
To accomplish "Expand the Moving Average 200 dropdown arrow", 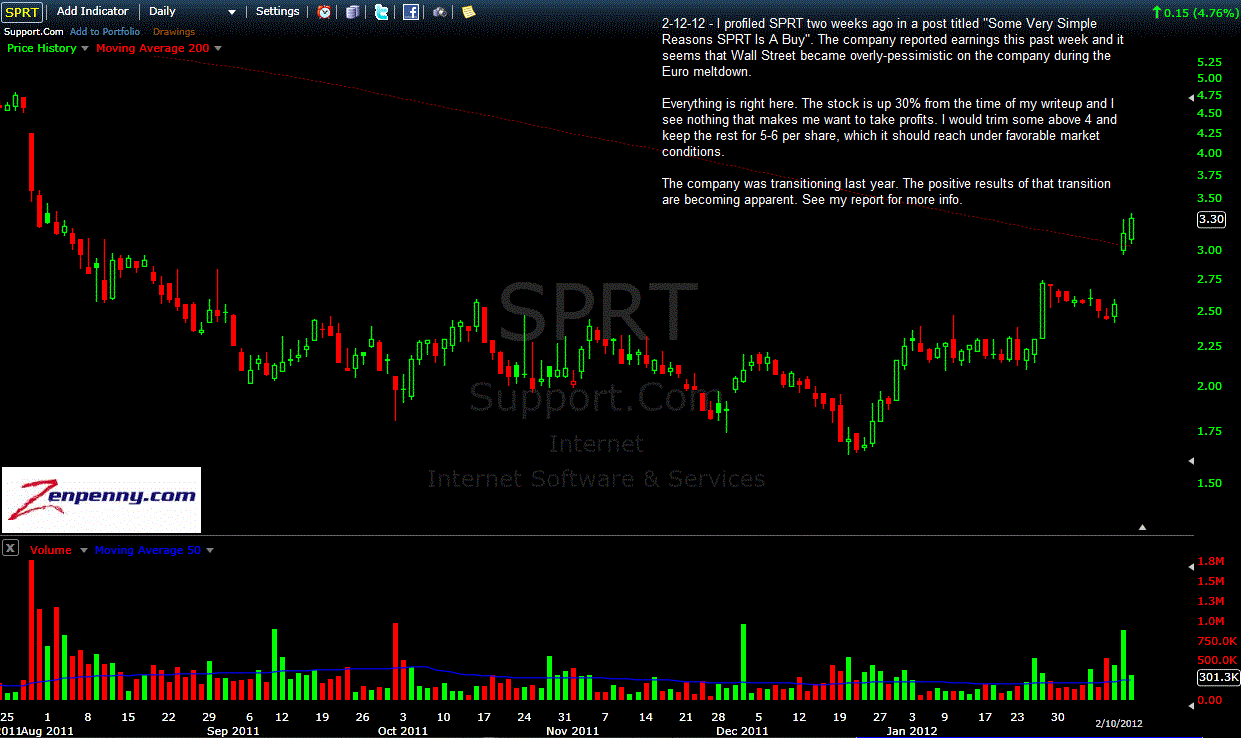I will 218,49.
